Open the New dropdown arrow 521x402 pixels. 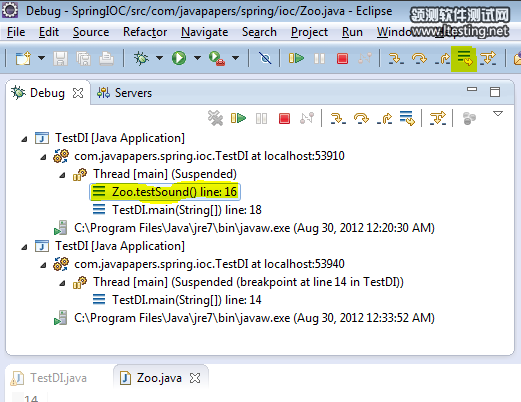point(41,58)
